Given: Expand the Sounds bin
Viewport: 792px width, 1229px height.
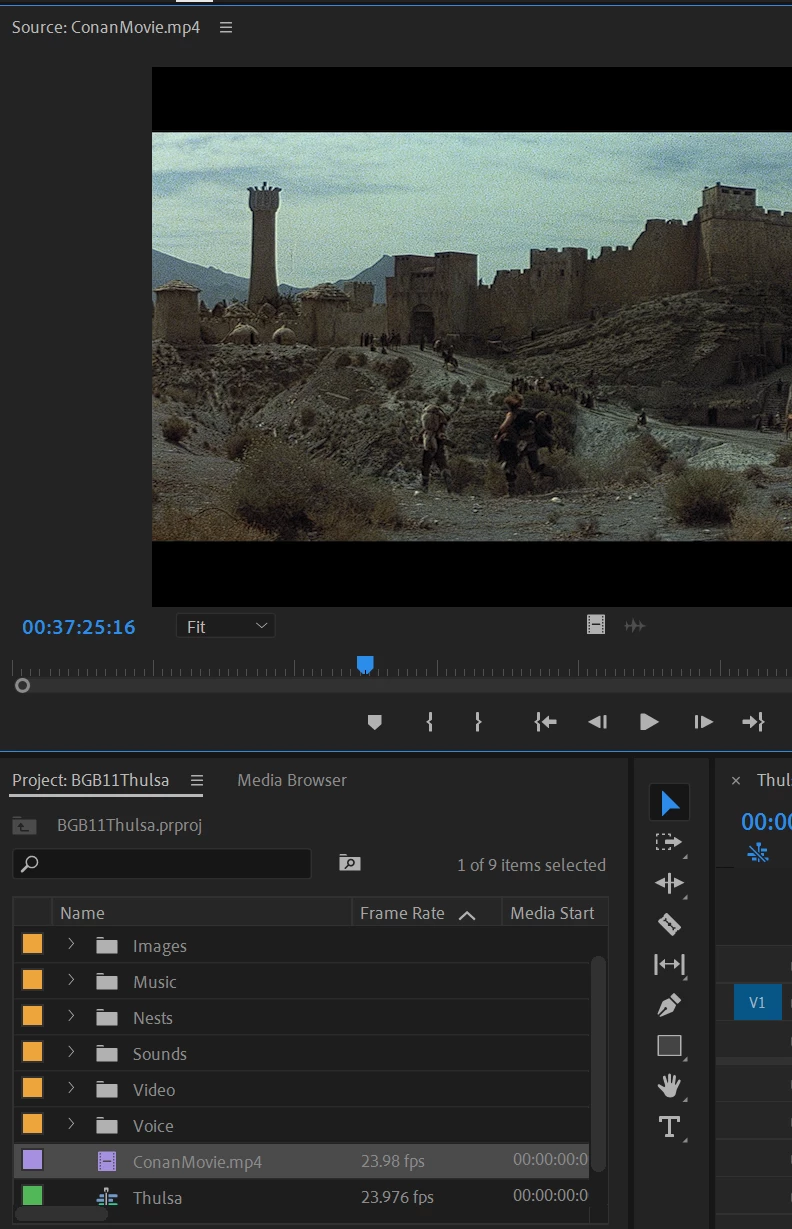Looking at the screenshot, I should tap(71, 1052).
